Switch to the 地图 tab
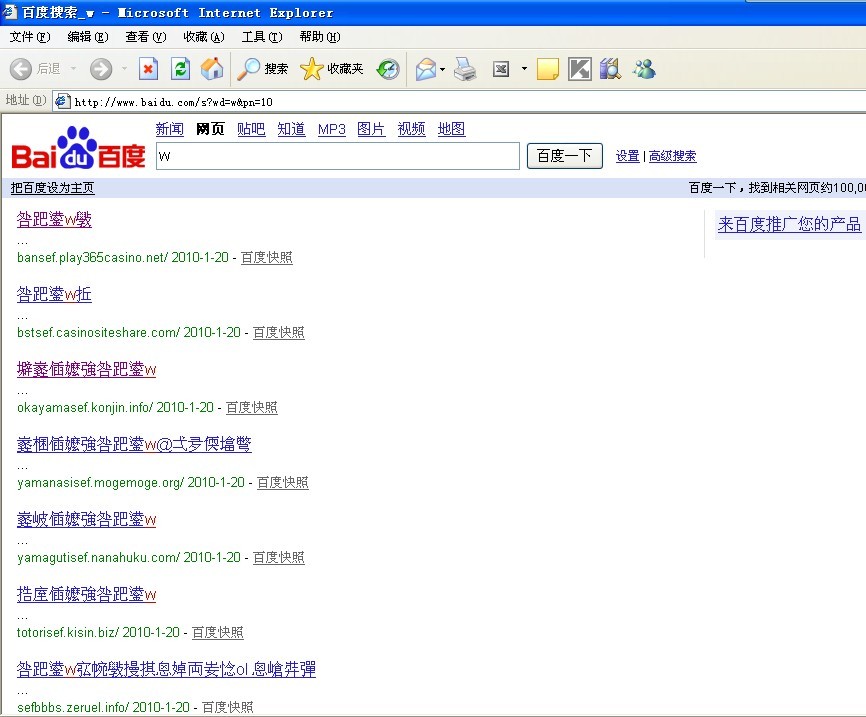 tap(451, 129)
